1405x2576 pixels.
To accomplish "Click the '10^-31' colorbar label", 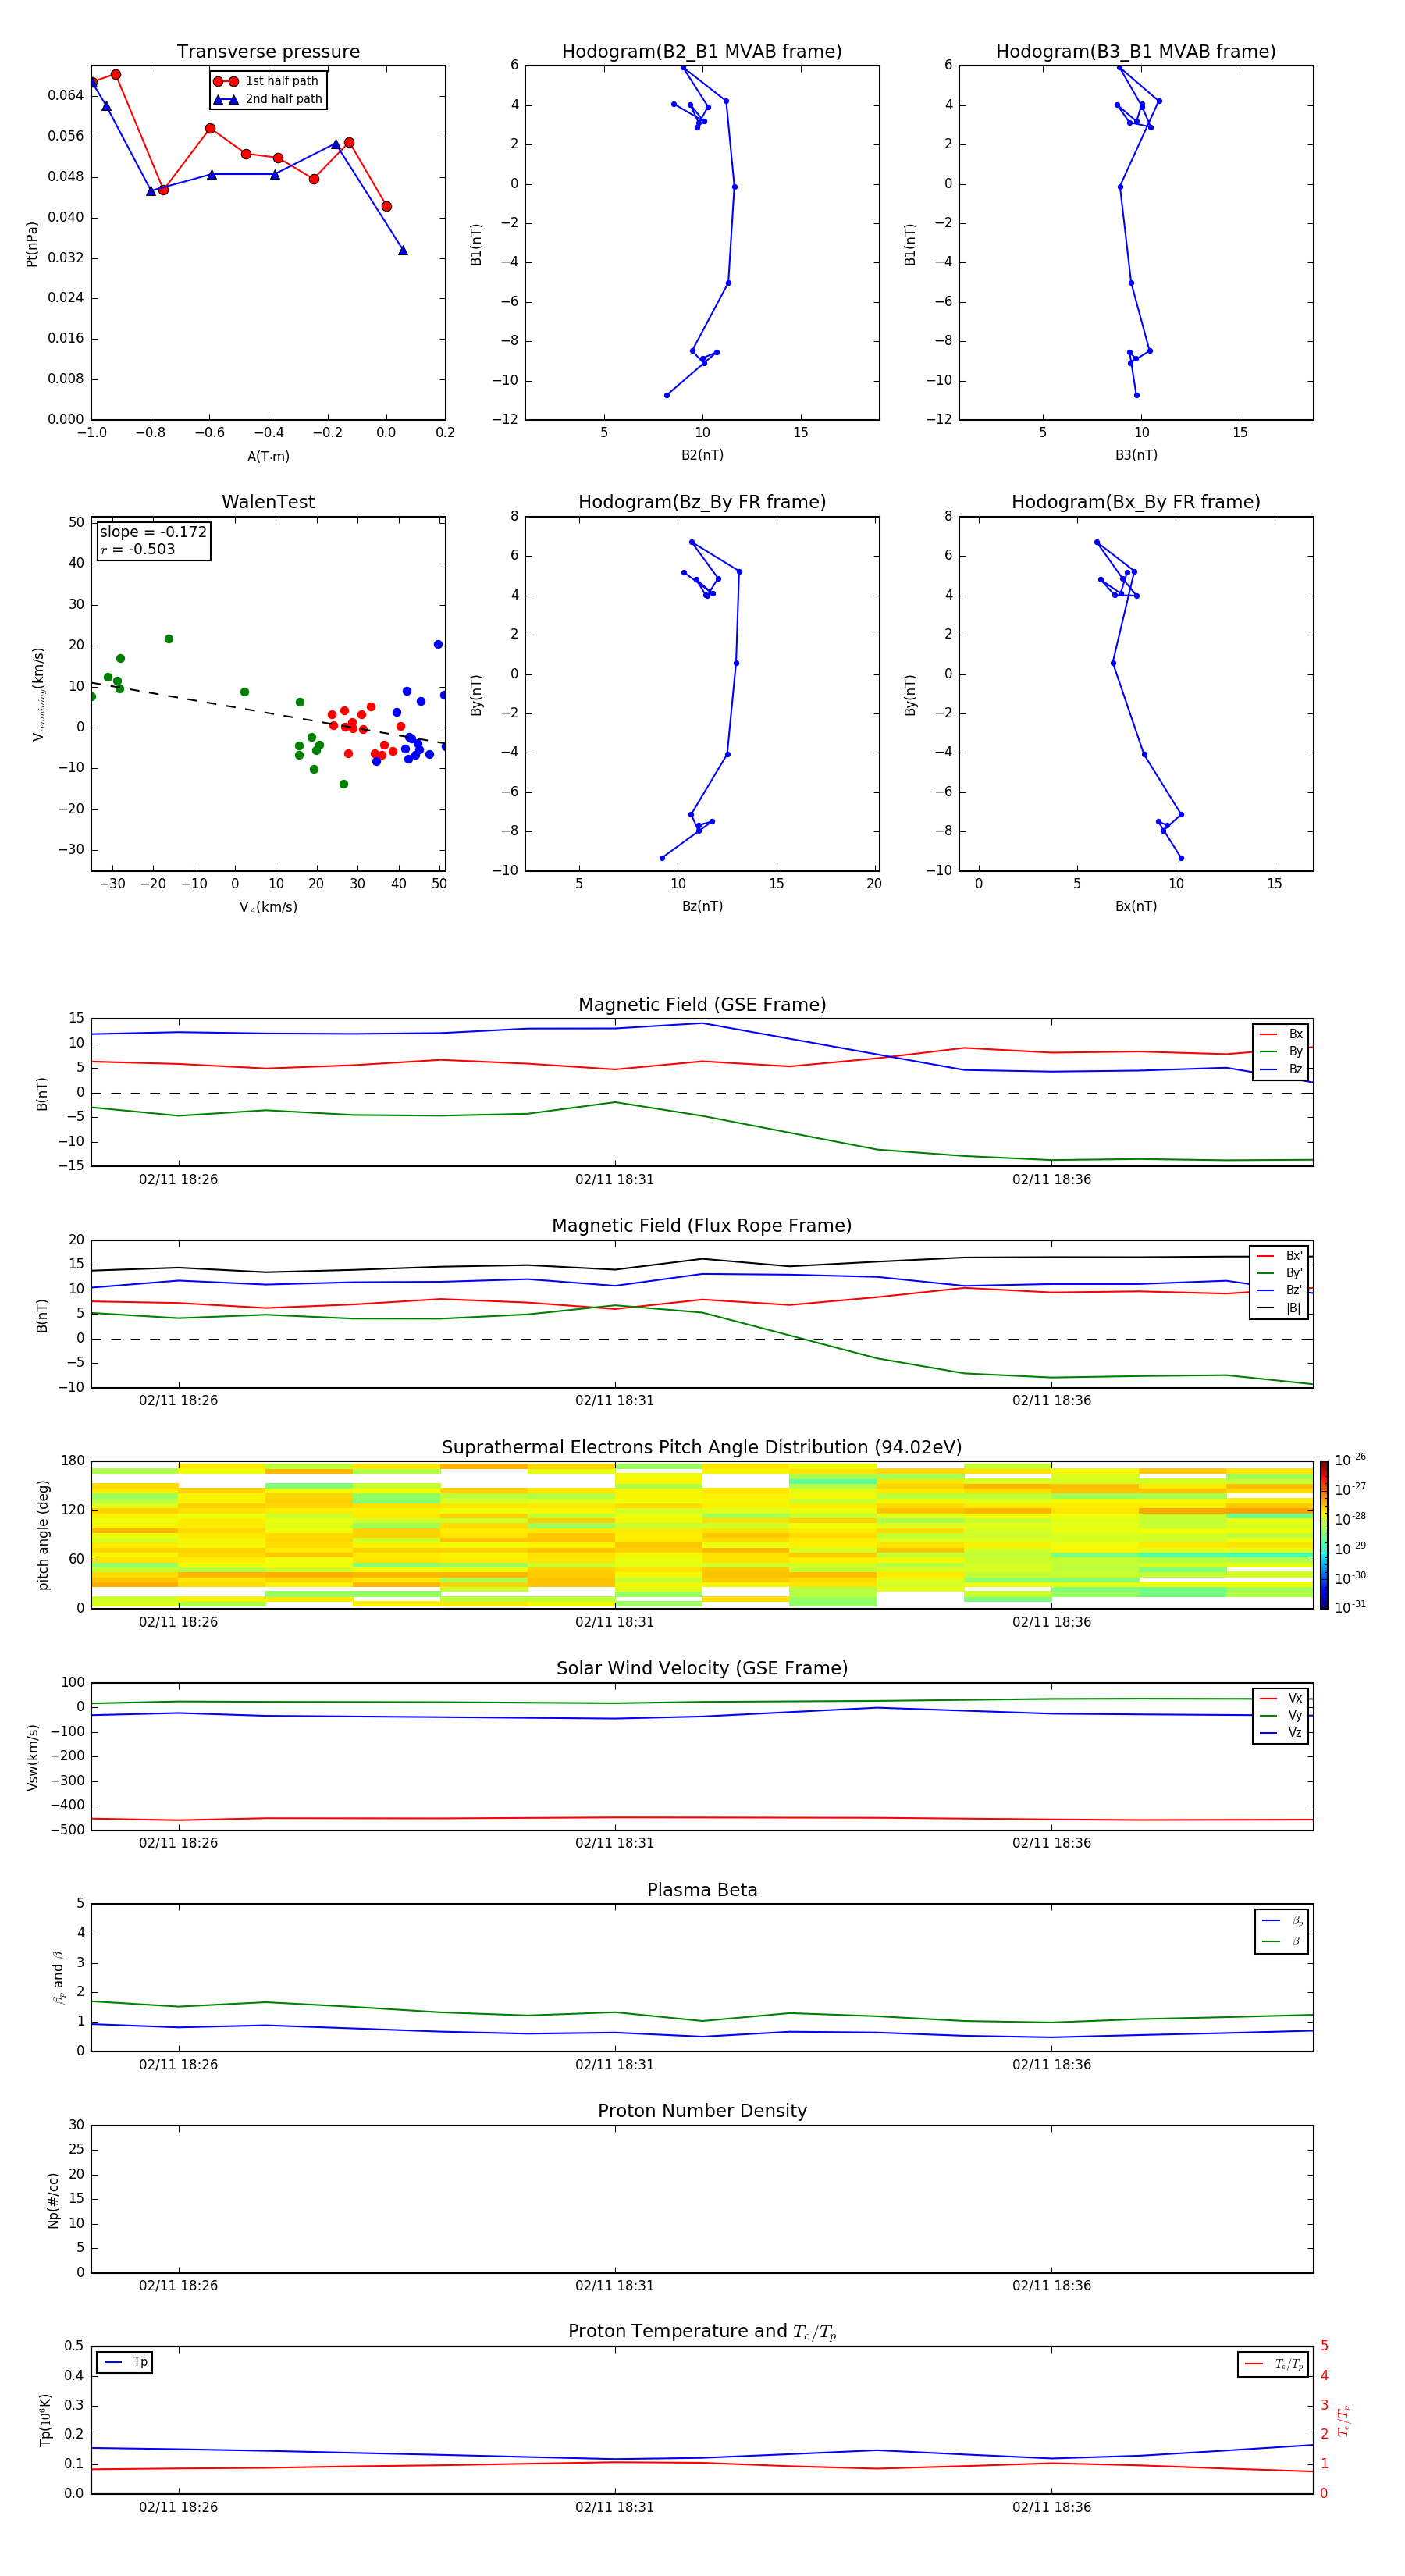I will 1350,1607.
